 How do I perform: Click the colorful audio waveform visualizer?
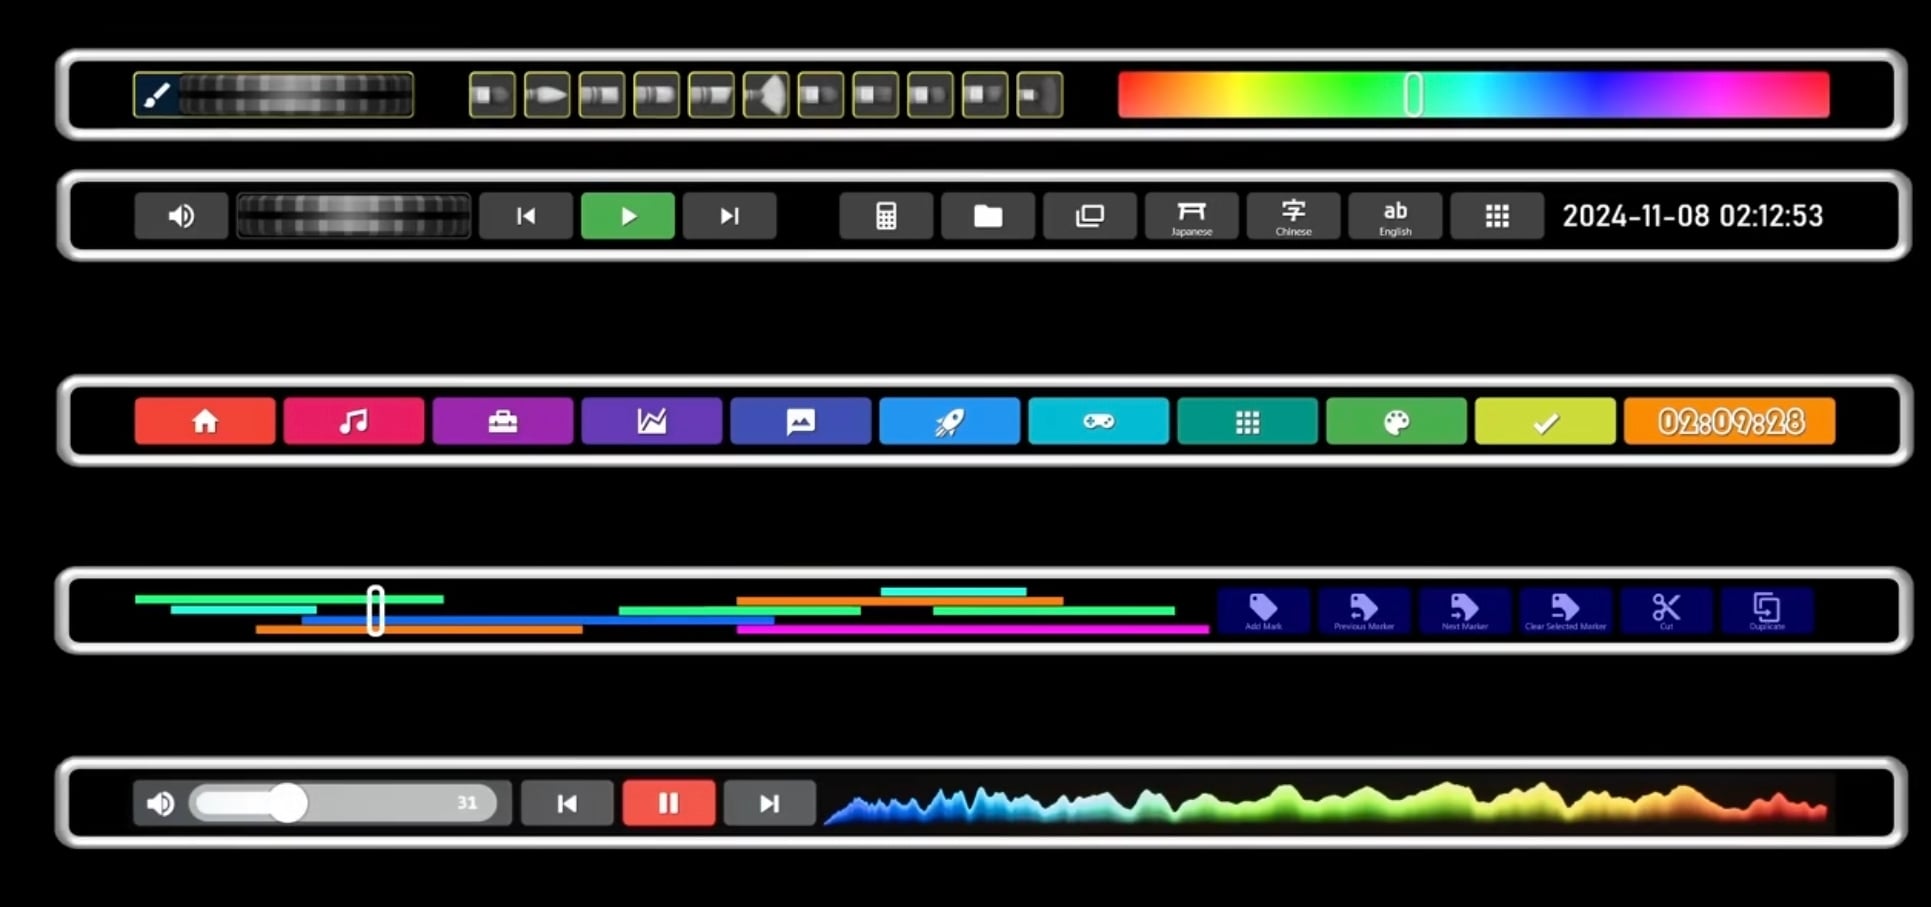pyautogui.click(x=1328, y=803)
